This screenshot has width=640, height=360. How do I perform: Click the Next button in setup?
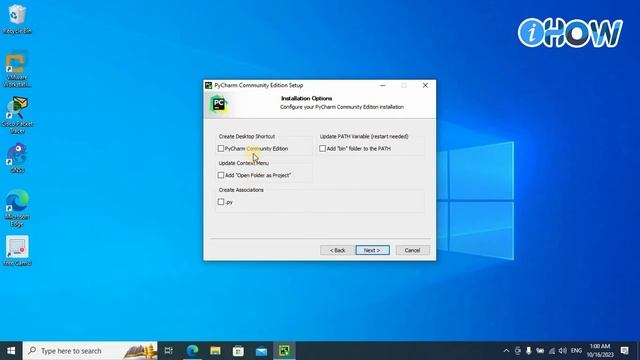(372, 250)
